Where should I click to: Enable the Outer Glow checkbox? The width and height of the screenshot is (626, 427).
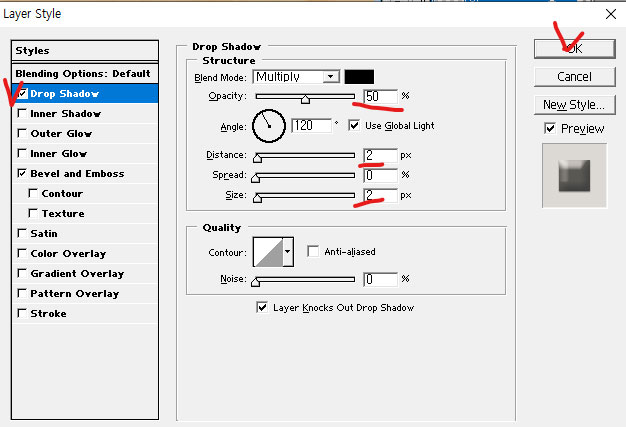[x=22, y=134]
